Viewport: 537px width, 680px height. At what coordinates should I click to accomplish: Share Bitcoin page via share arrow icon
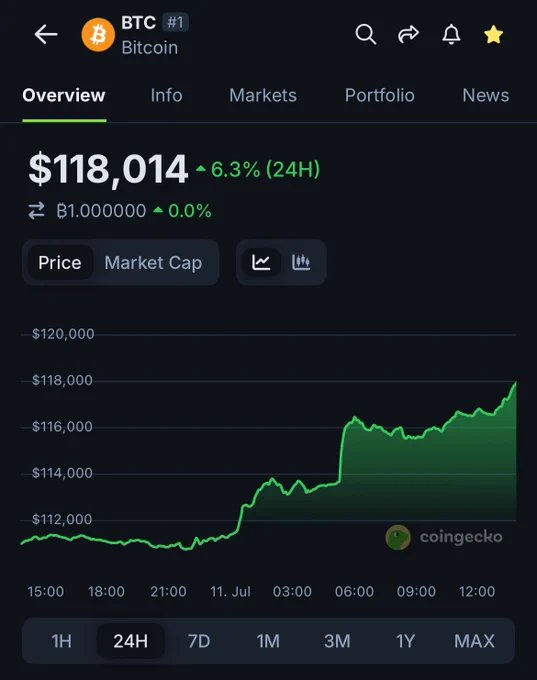(x=408, y=34)
